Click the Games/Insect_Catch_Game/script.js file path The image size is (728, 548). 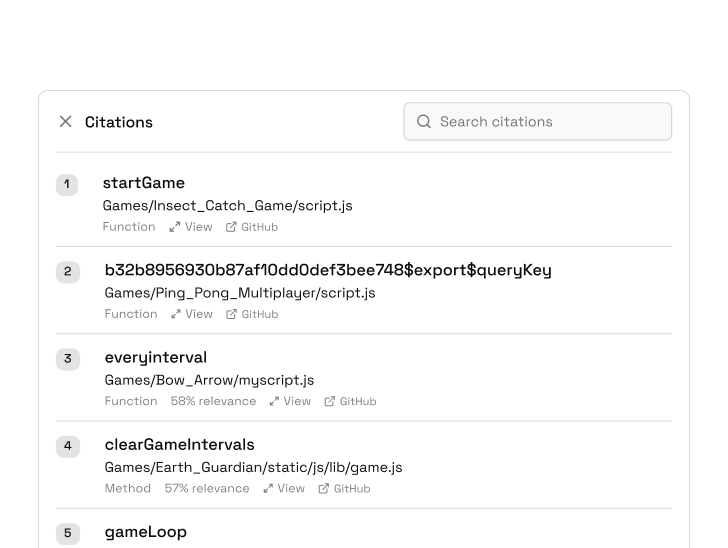228,206
